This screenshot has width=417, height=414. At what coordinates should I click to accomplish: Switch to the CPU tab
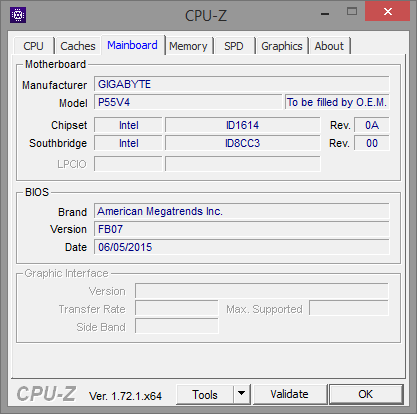(34, 46)
